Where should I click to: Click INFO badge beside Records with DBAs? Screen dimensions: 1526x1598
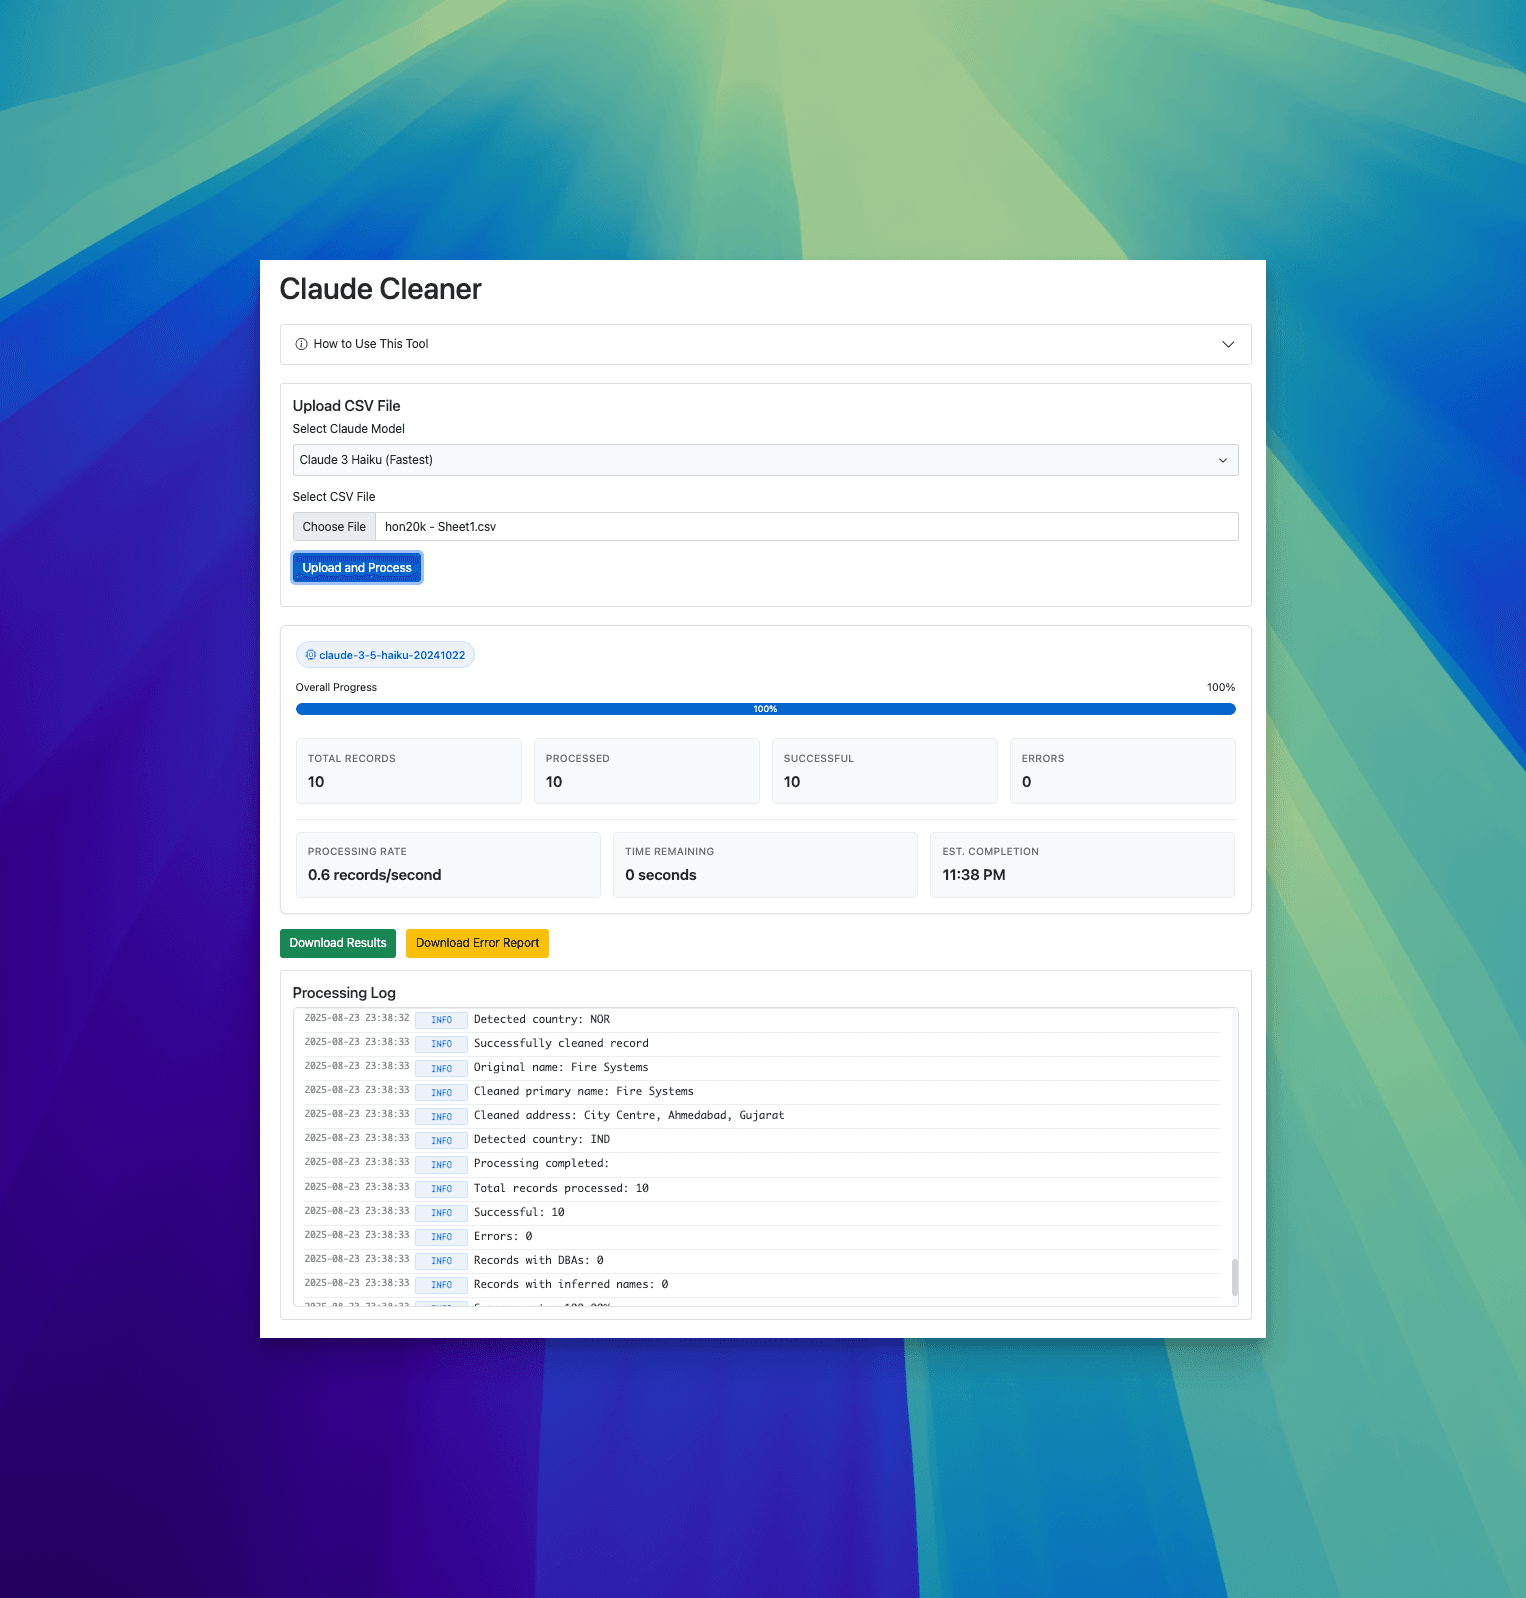[441, 1261]
